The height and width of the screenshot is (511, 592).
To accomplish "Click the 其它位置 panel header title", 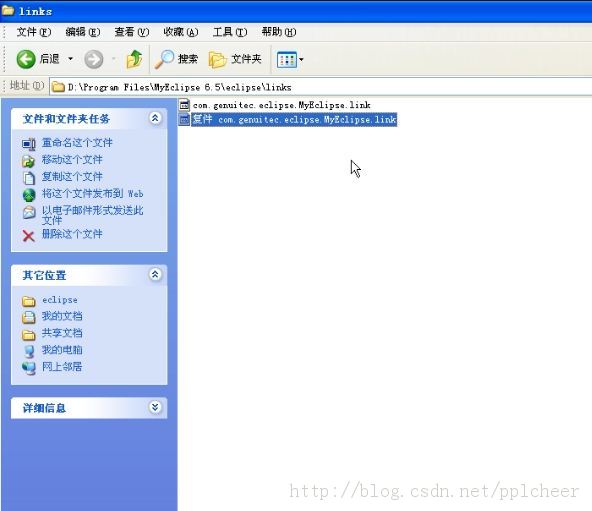I will tap(45, 275).
